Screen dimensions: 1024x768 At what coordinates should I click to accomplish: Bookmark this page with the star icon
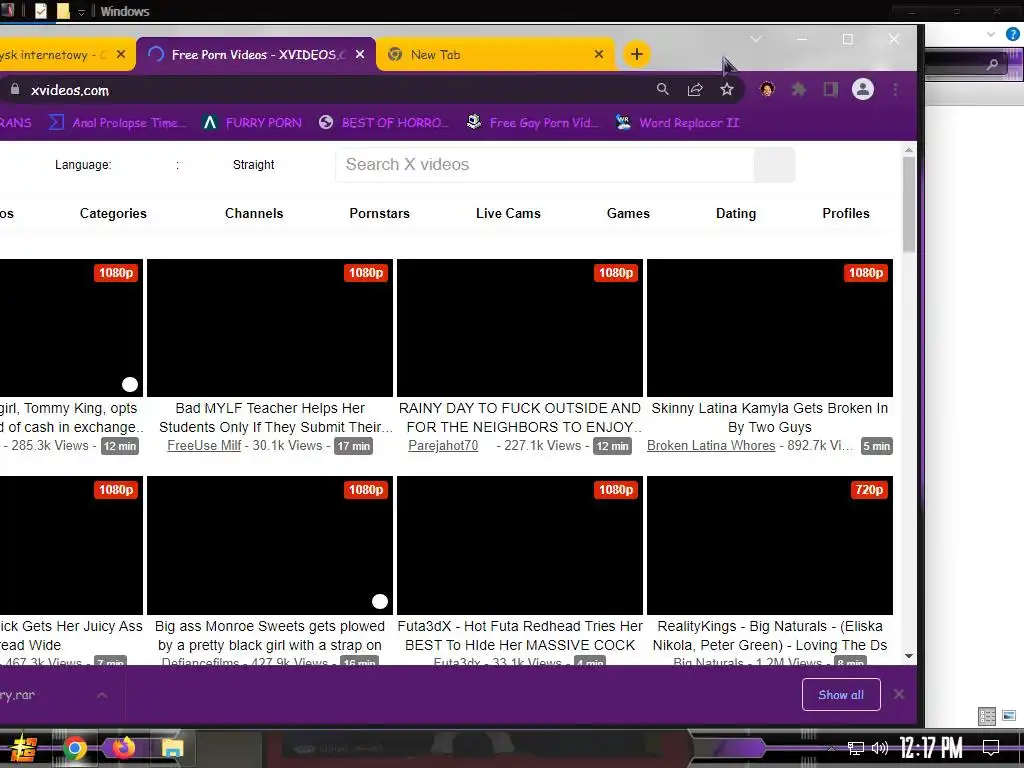(727, 89)
